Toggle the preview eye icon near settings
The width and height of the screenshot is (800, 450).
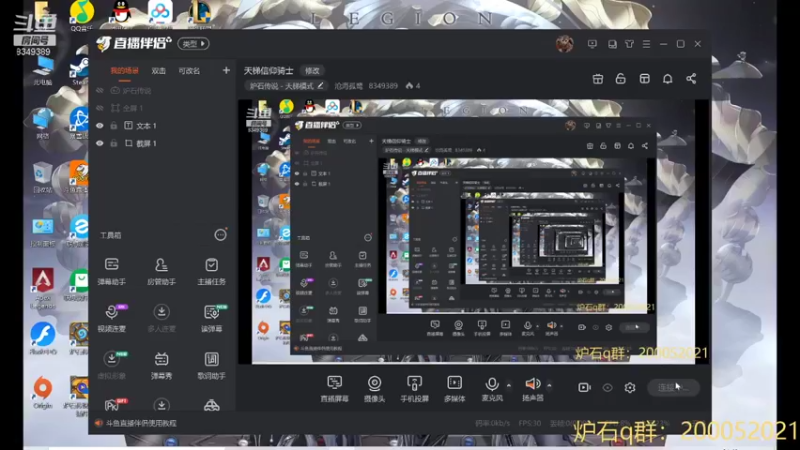click(x=607, y=388)
